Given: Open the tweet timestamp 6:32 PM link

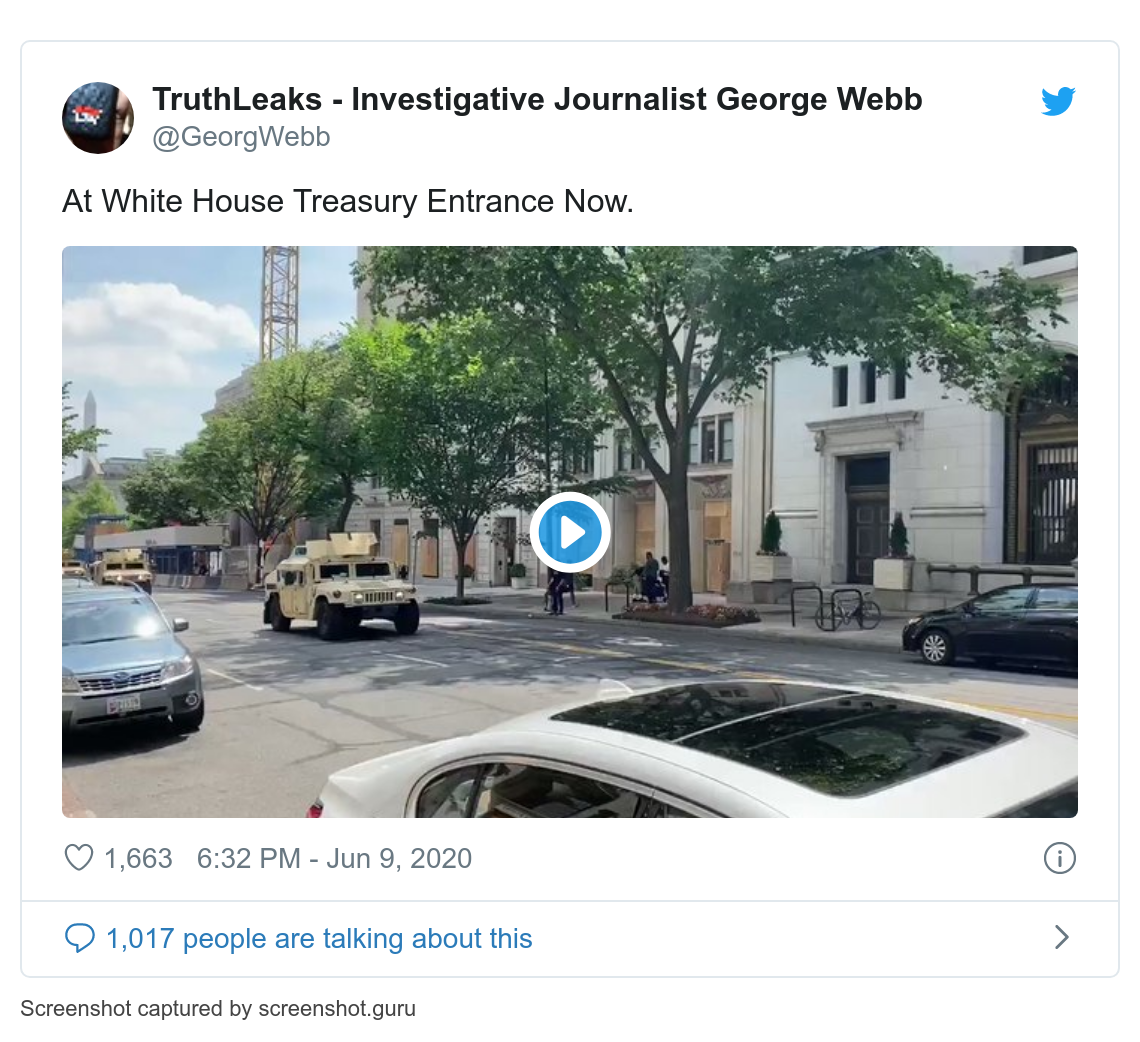Looking at the screenshot, I should 248,859.
